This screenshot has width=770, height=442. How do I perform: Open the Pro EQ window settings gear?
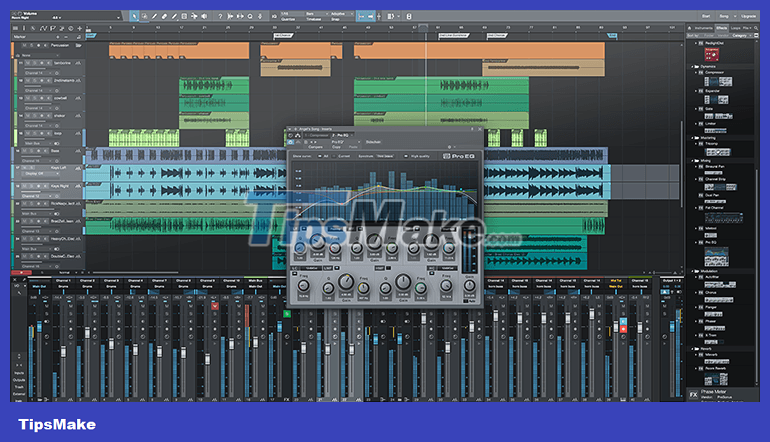[450, 147]
